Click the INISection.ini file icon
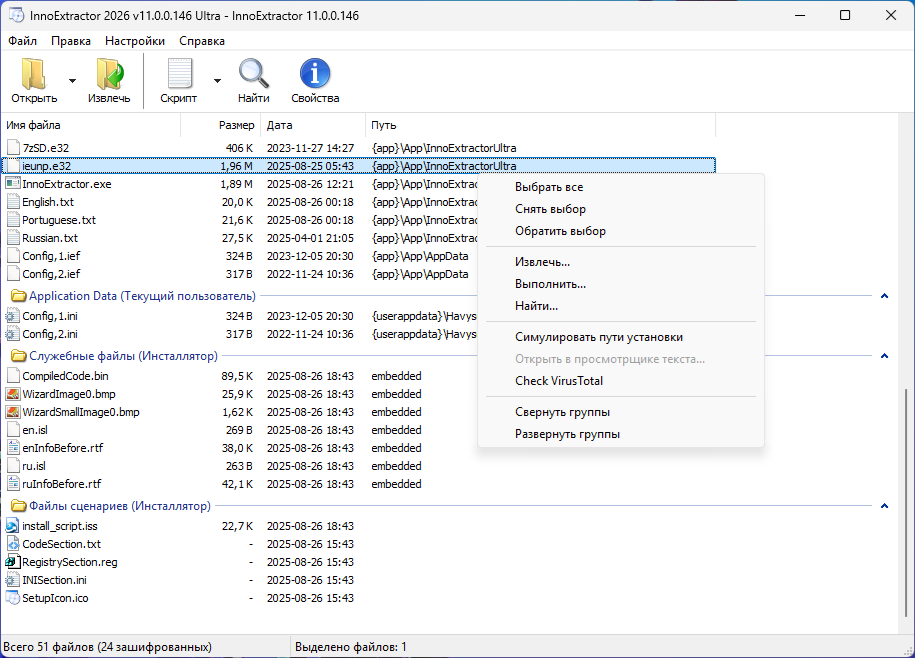 click(13, 580)
